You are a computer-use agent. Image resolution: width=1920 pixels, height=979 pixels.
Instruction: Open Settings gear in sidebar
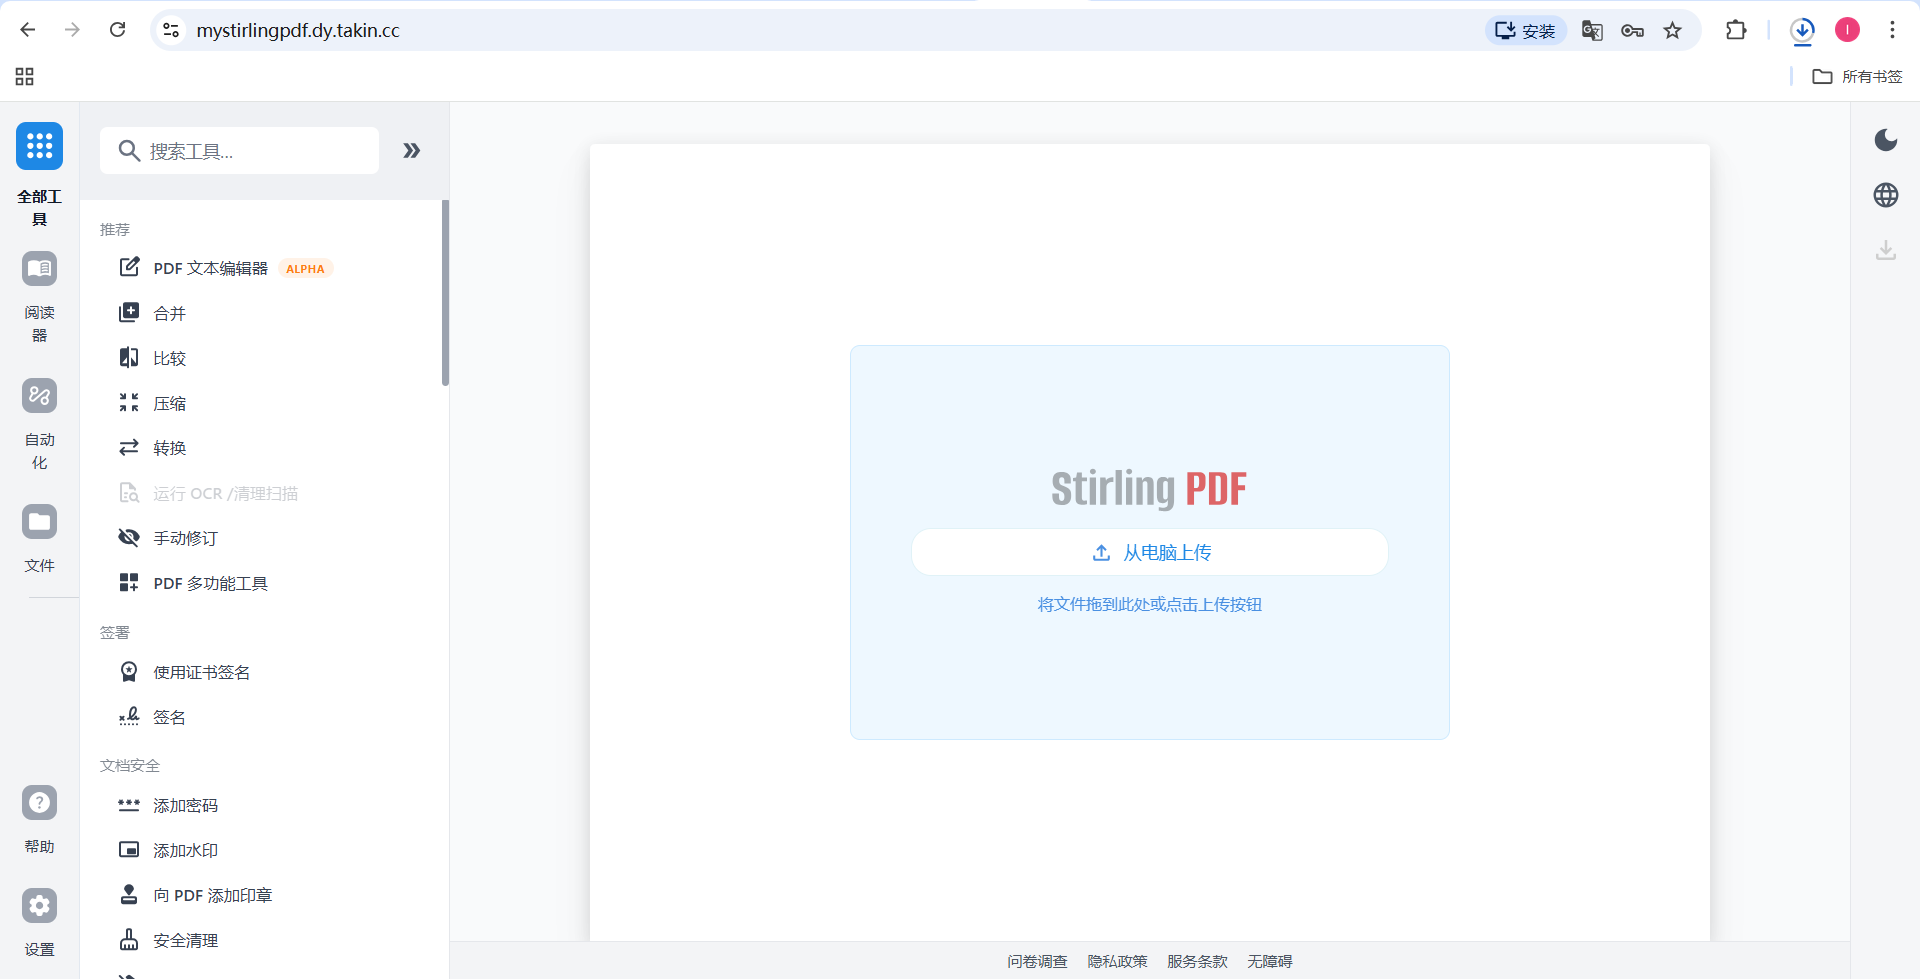pos(39,906)
